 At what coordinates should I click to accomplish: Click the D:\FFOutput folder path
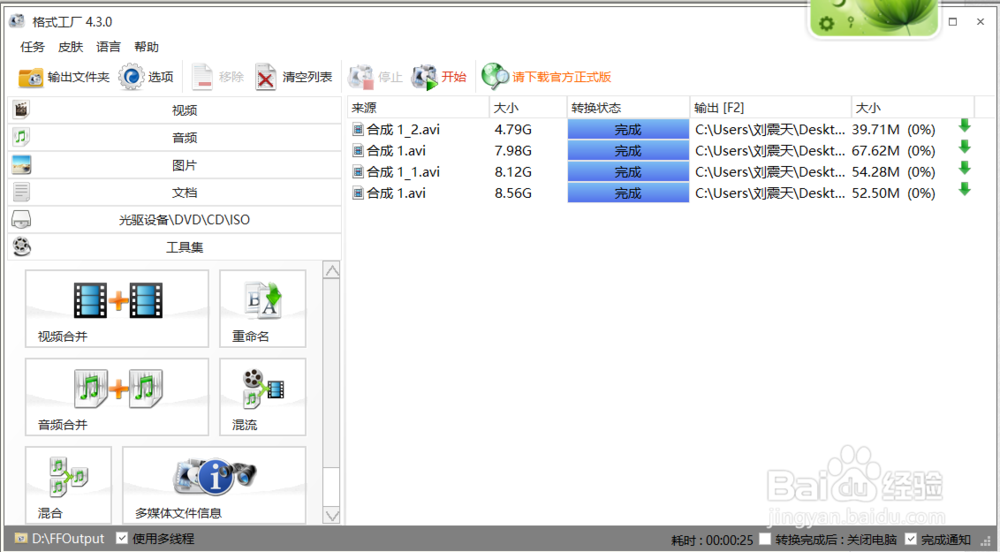[68, 539]
